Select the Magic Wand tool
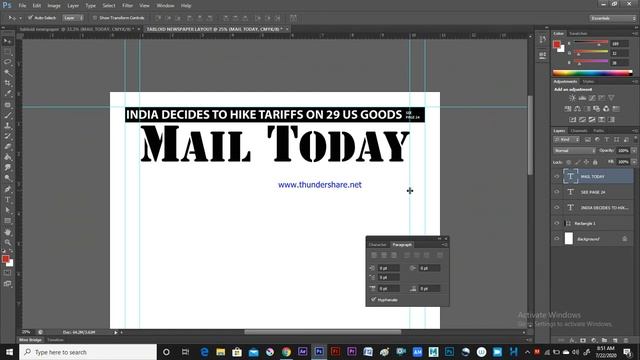 coord(7,73)
